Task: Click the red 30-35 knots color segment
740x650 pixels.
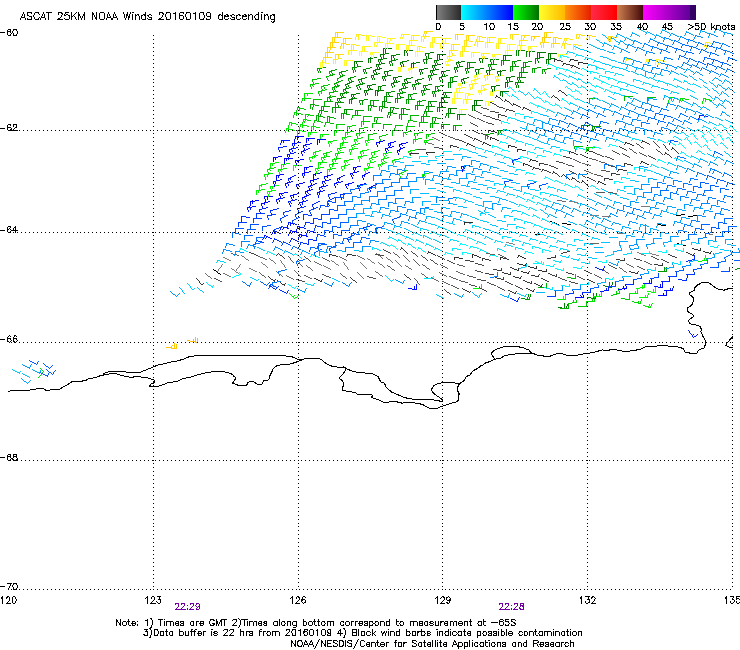Action: [604, 12]
